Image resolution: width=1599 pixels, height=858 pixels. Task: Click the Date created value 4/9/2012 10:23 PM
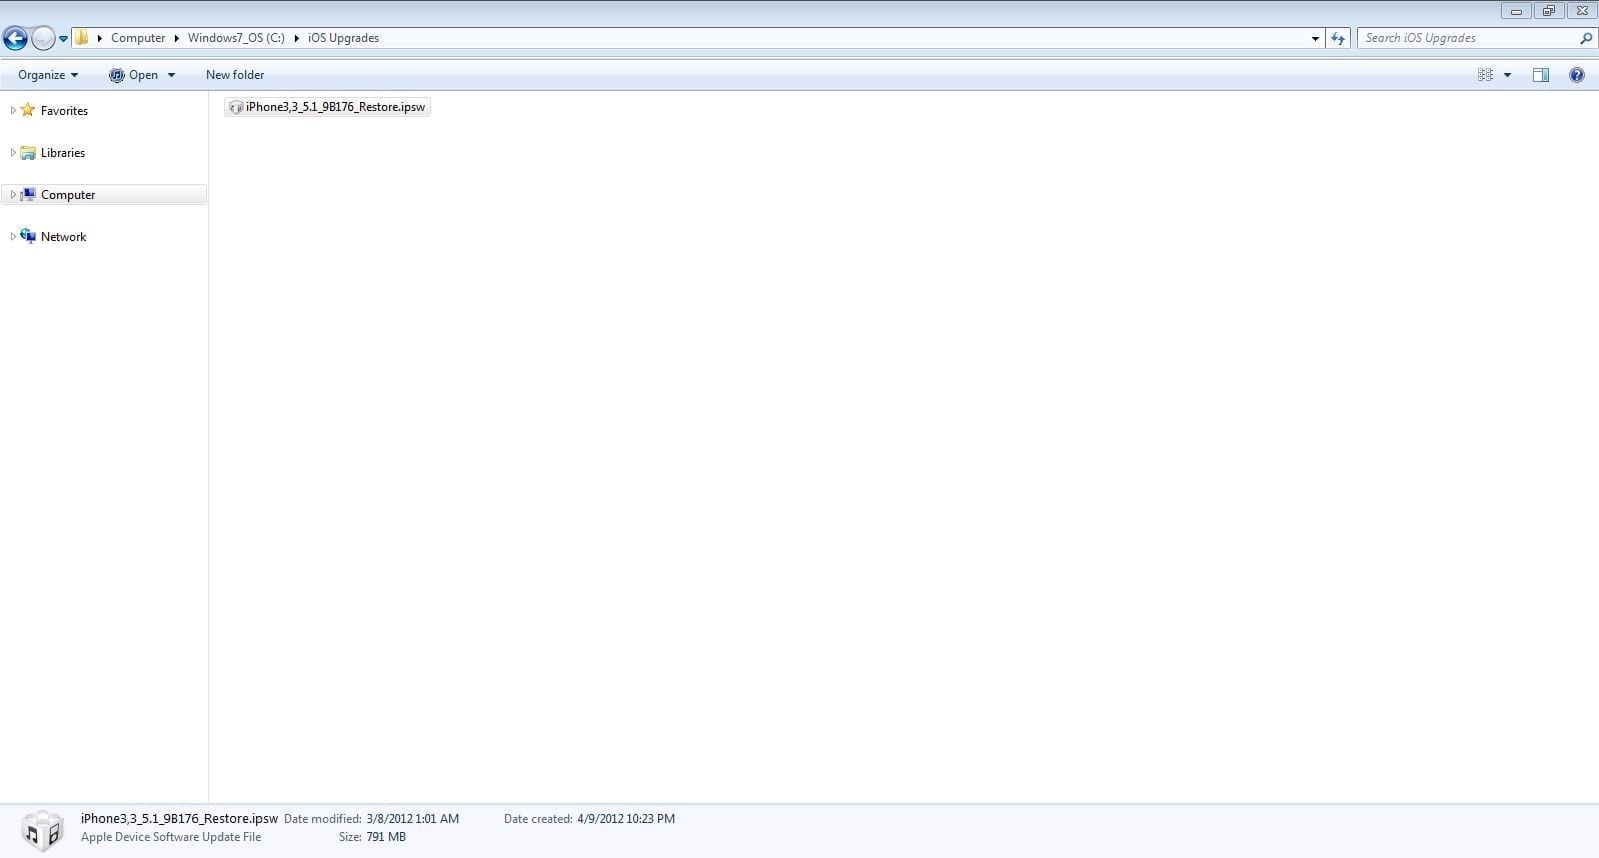point(626,818)
